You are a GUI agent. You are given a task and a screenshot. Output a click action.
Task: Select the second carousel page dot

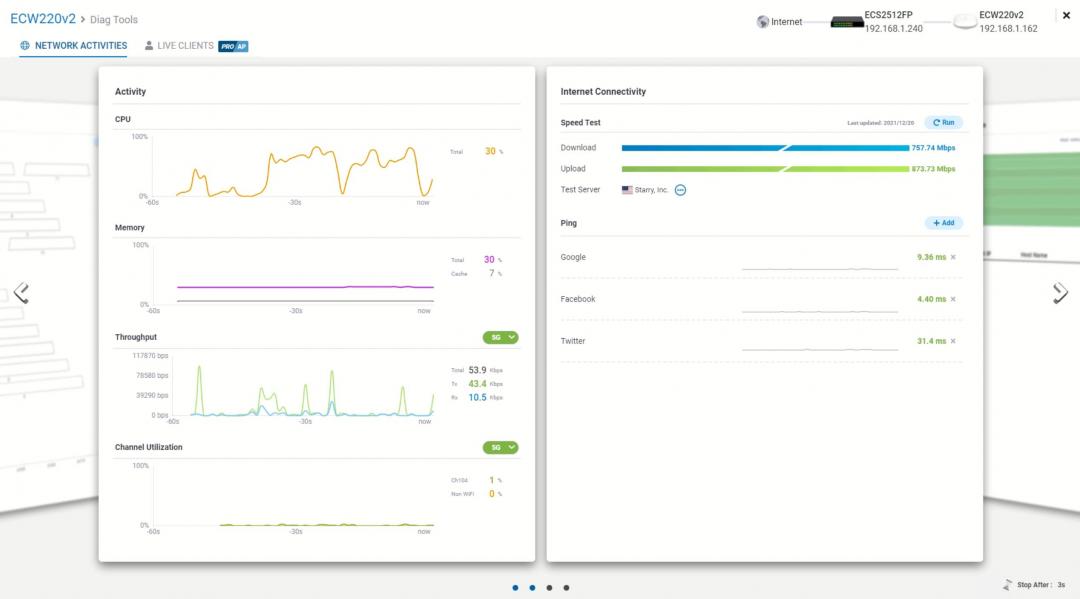point(532,587)
